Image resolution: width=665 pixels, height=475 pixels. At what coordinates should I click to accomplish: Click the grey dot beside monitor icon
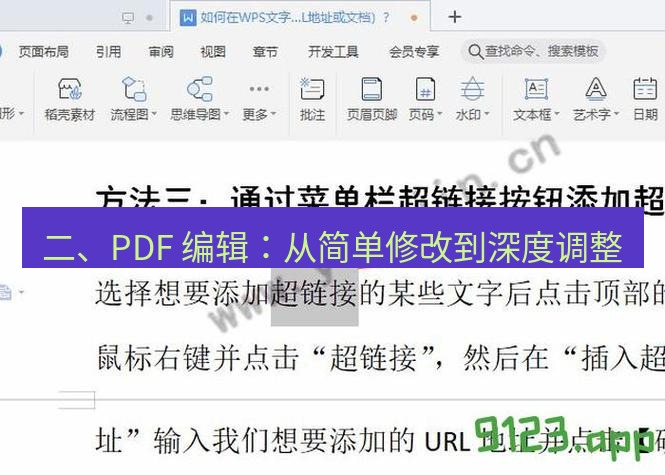pyautogui.click(x=149, y=18)
